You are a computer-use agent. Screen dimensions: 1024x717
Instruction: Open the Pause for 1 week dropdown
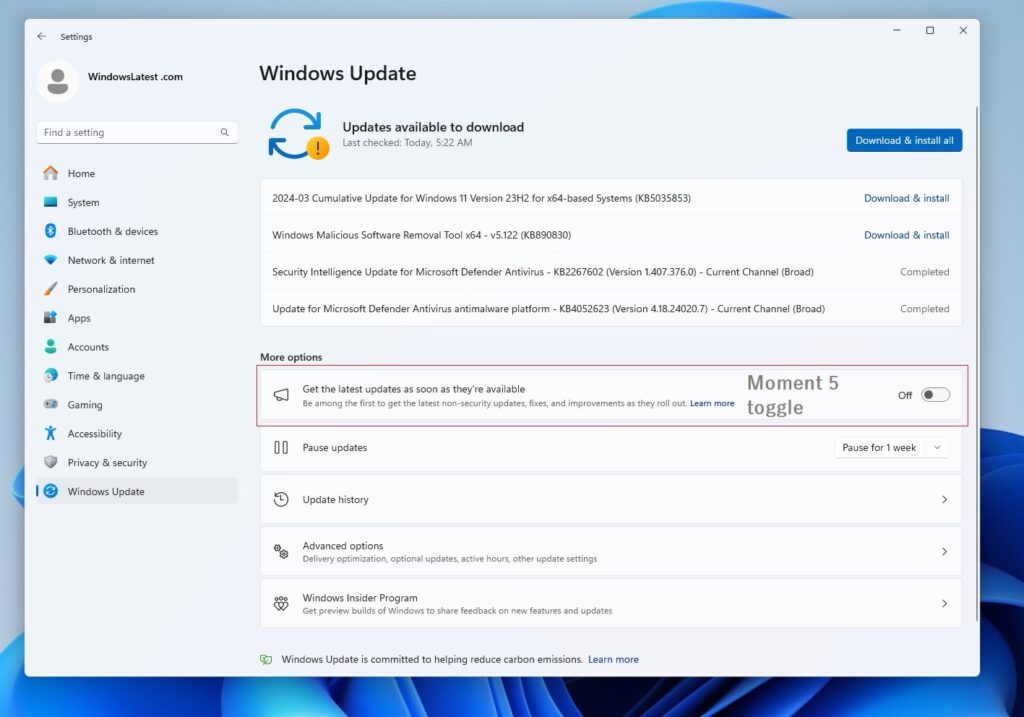(x=891, y=447)
